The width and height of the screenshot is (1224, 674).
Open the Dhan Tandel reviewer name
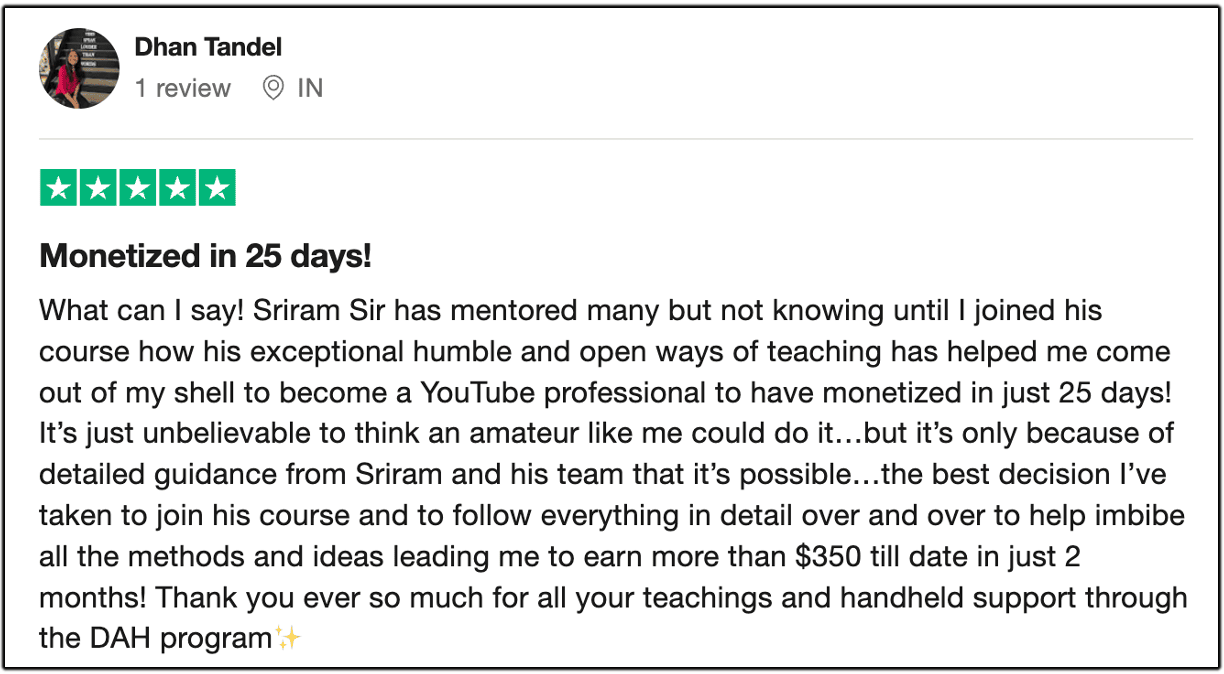point(208,46)
